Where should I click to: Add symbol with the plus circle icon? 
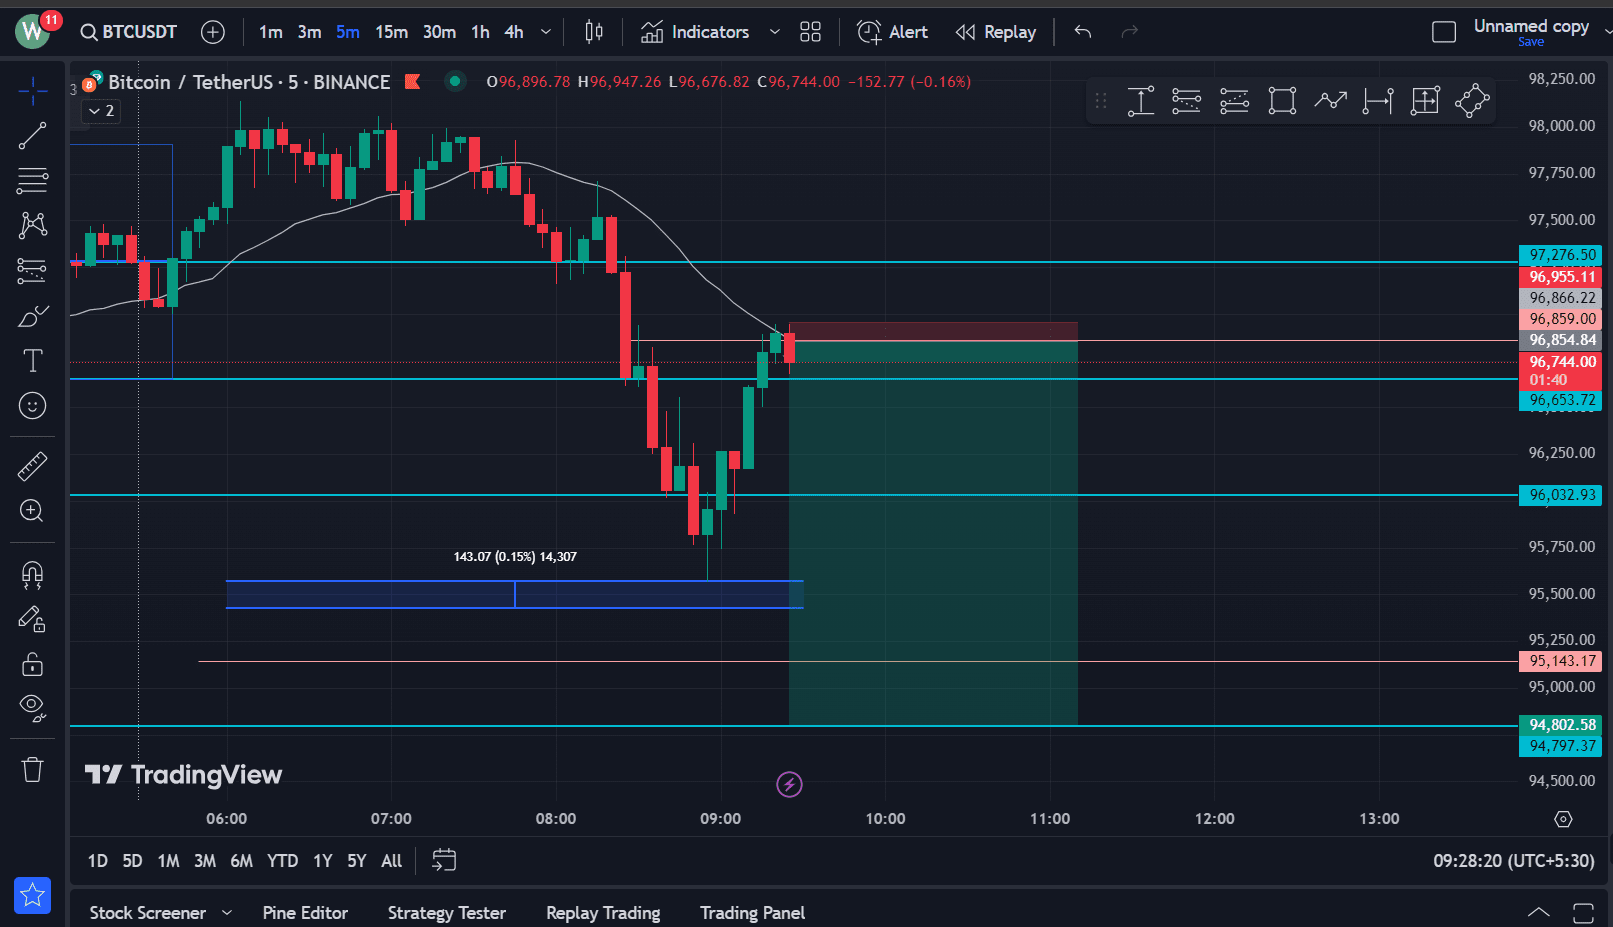point(213,32)
